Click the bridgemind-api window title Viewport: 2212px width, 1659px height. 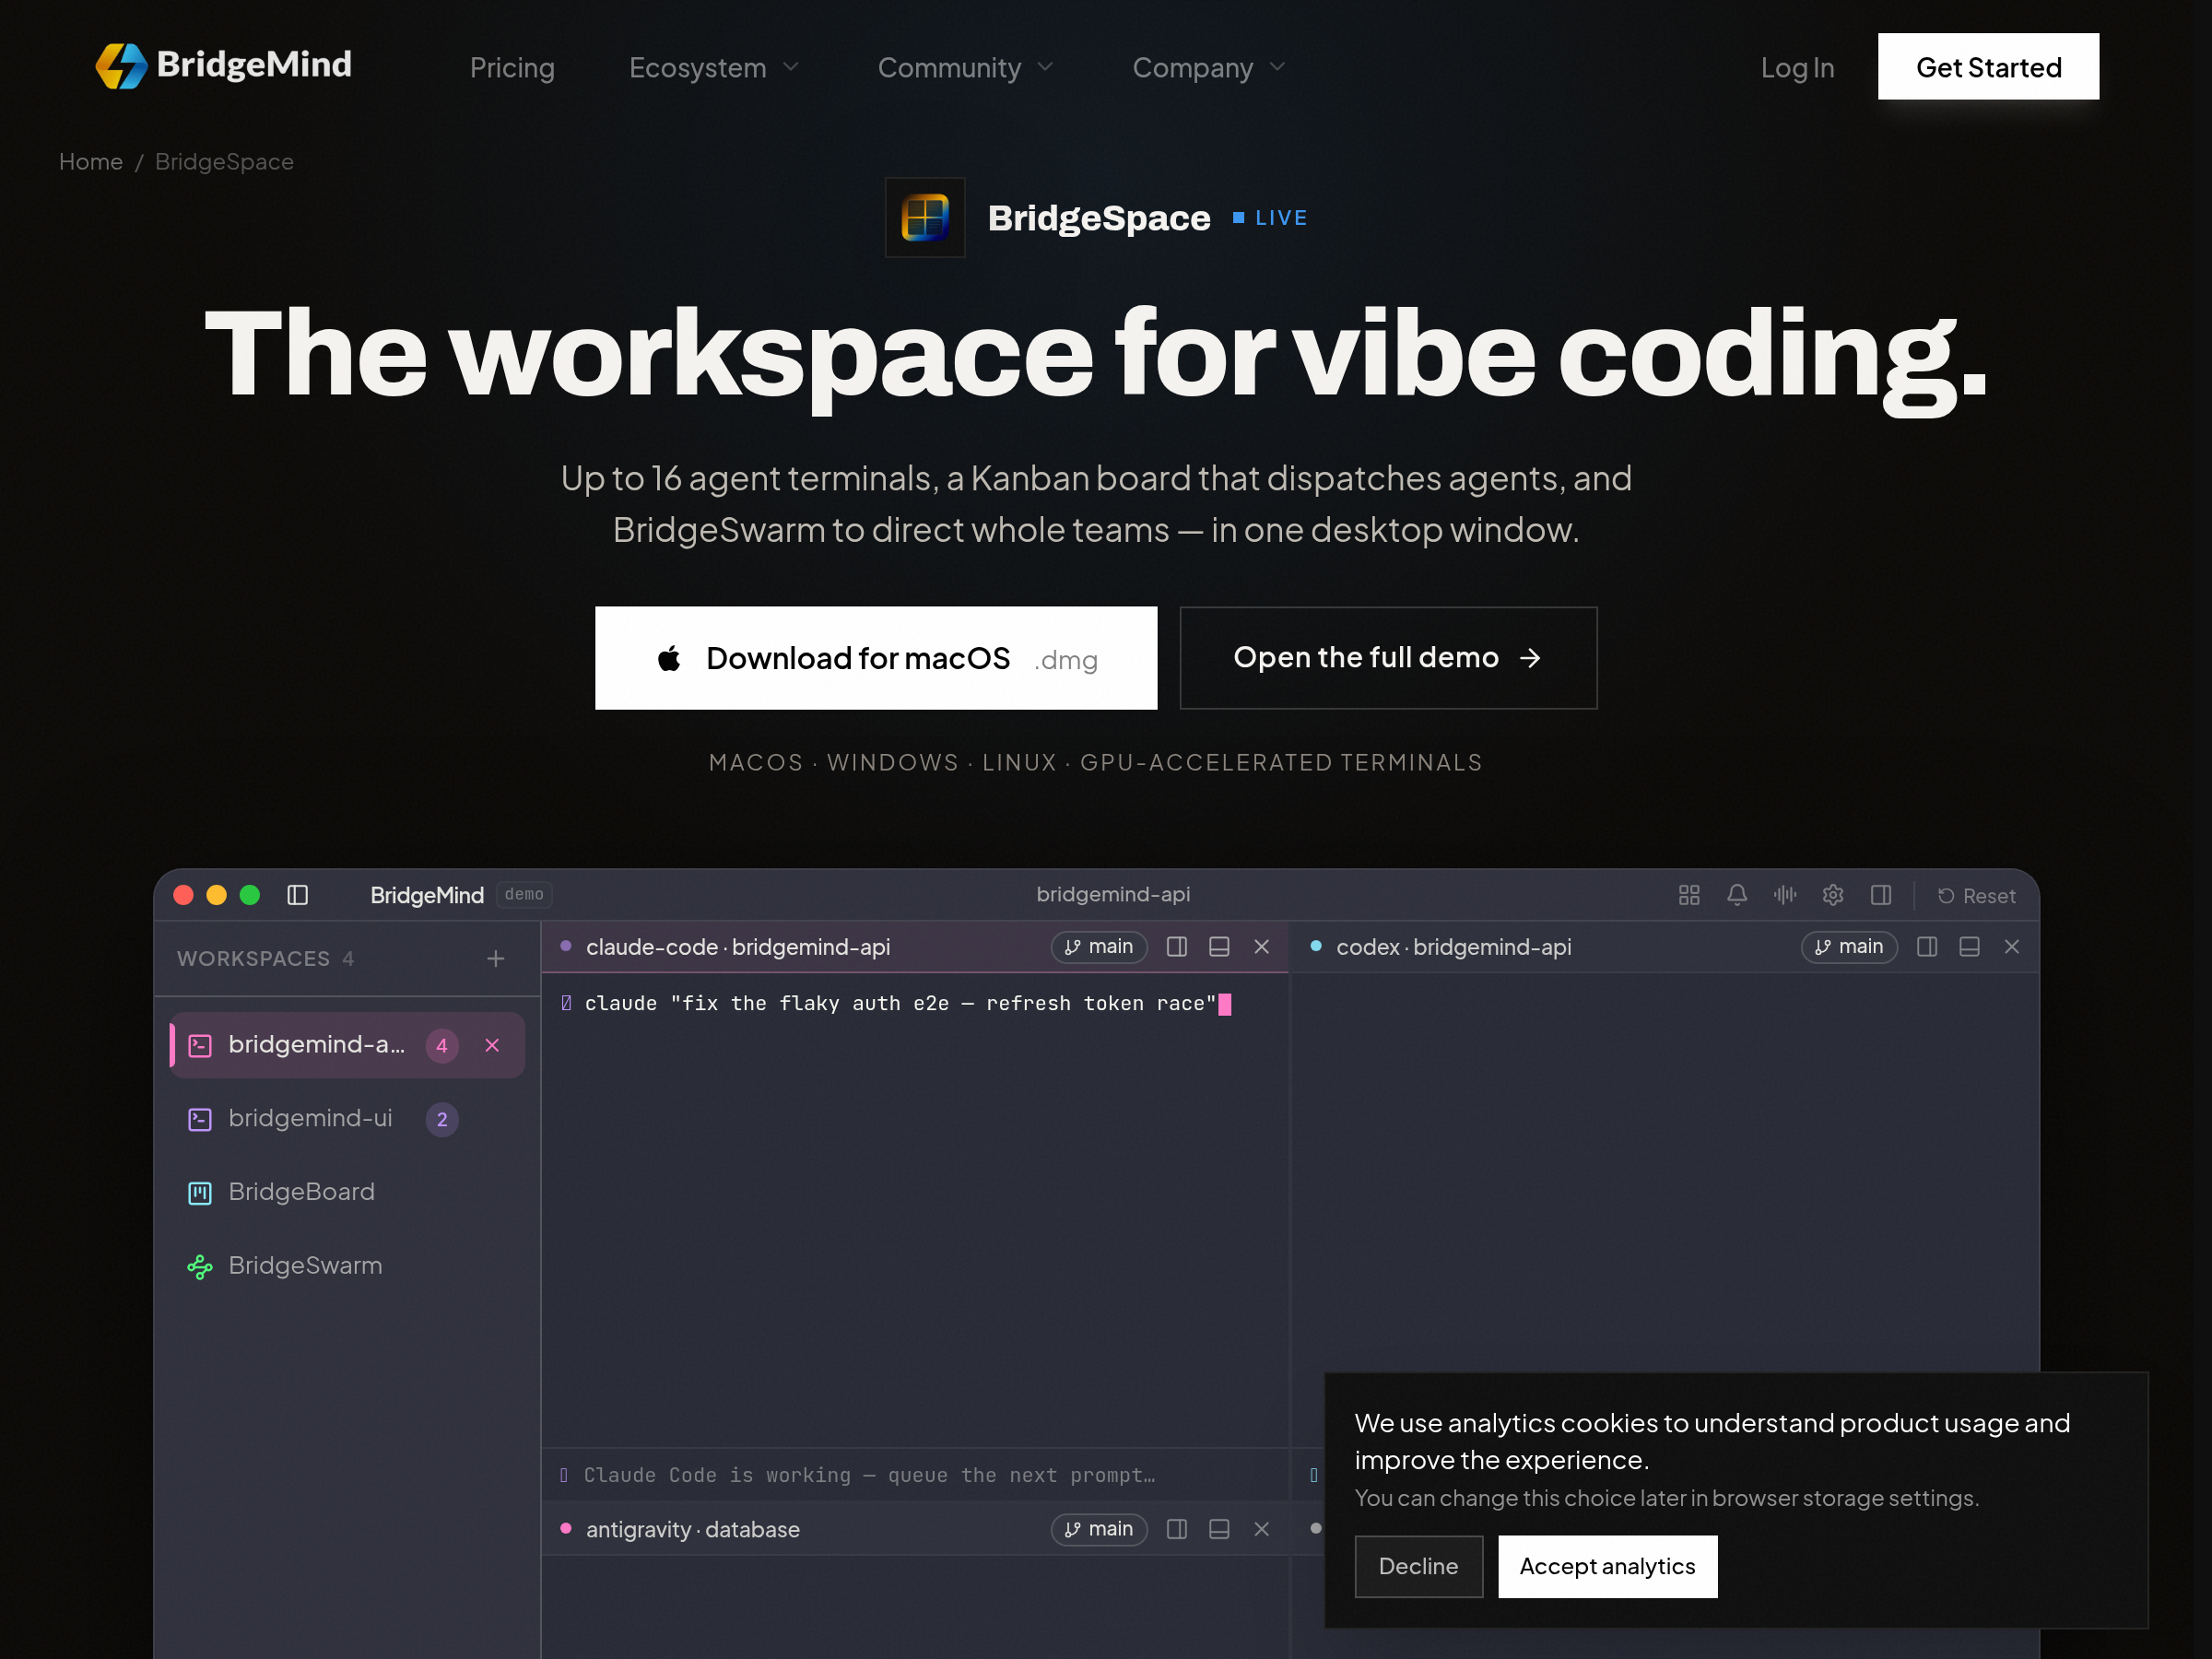tap(1113, 895)
